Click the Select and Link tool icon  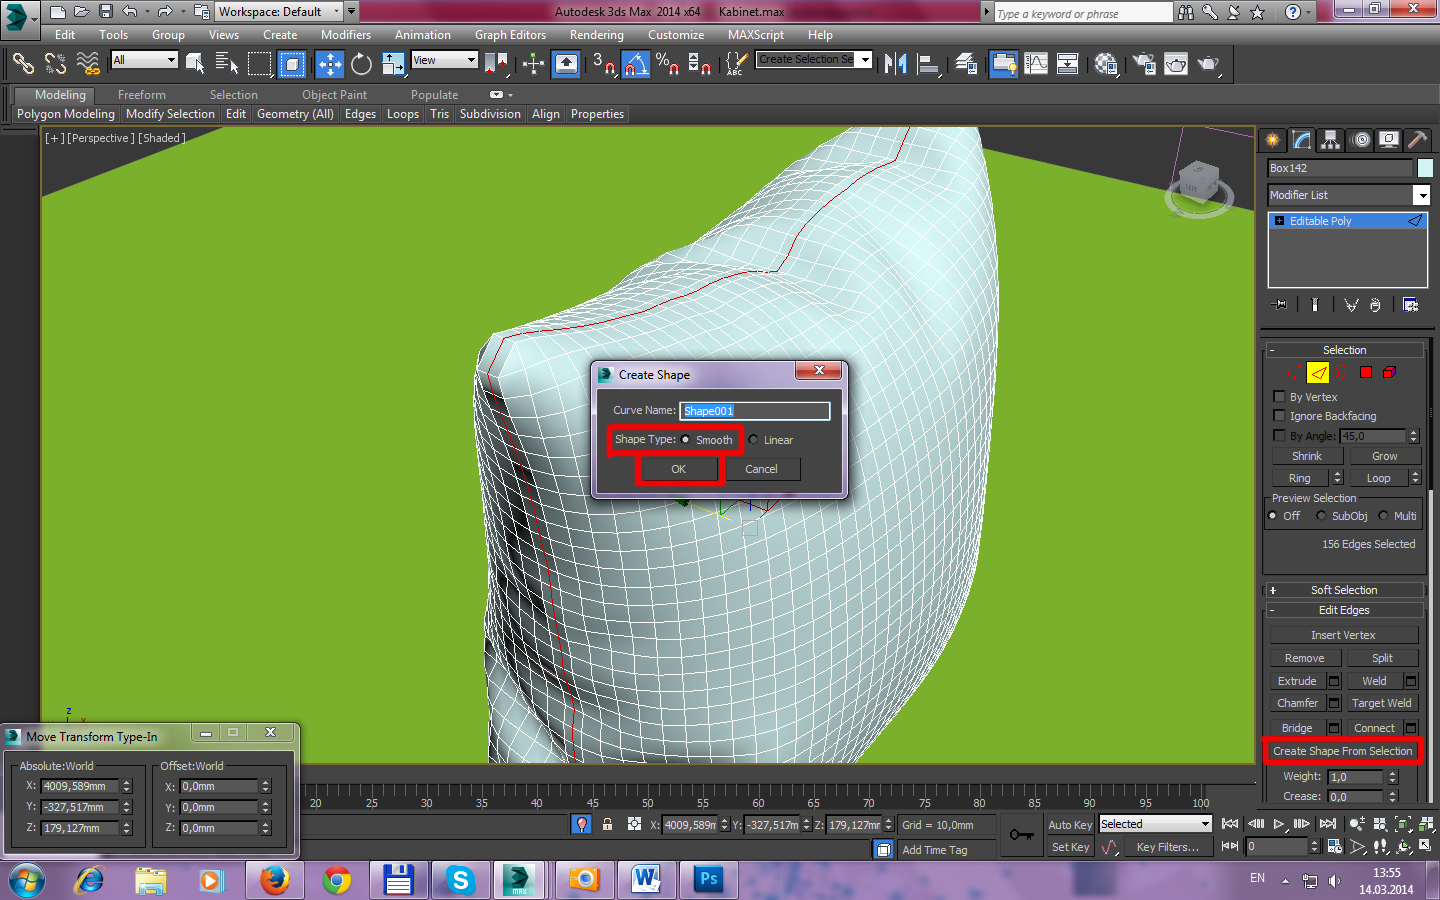pyautogui.click(x=23, y=64)
